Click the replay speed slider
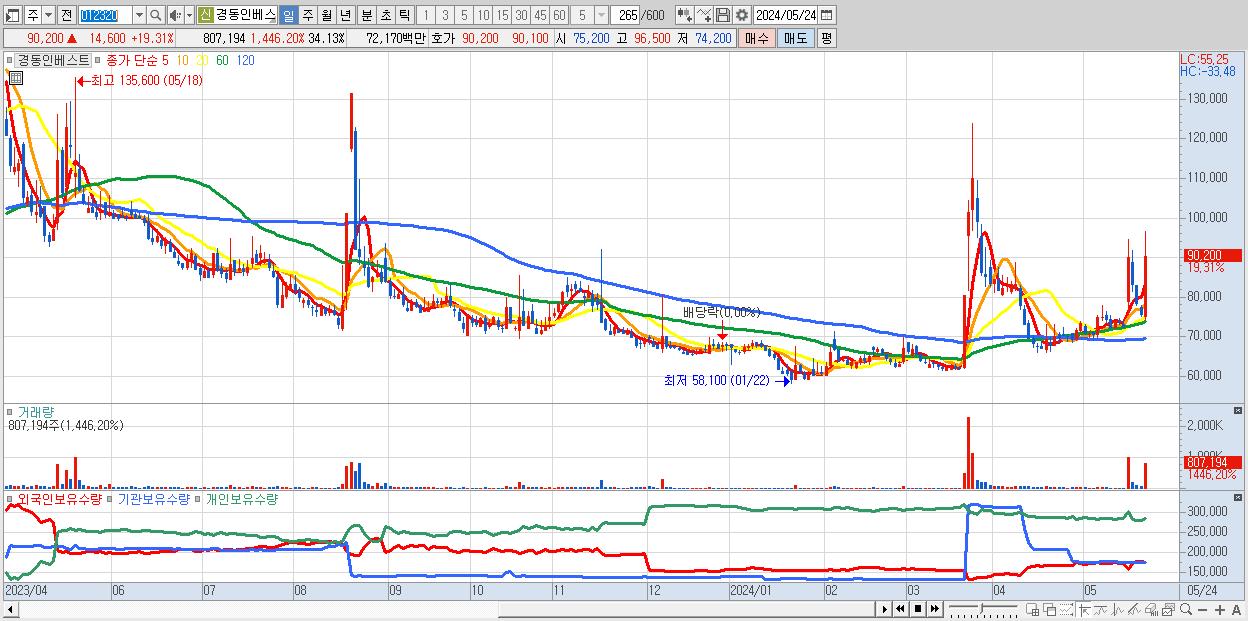The height and width of the screenshot is (621, 1248). [x=983, y=609]
